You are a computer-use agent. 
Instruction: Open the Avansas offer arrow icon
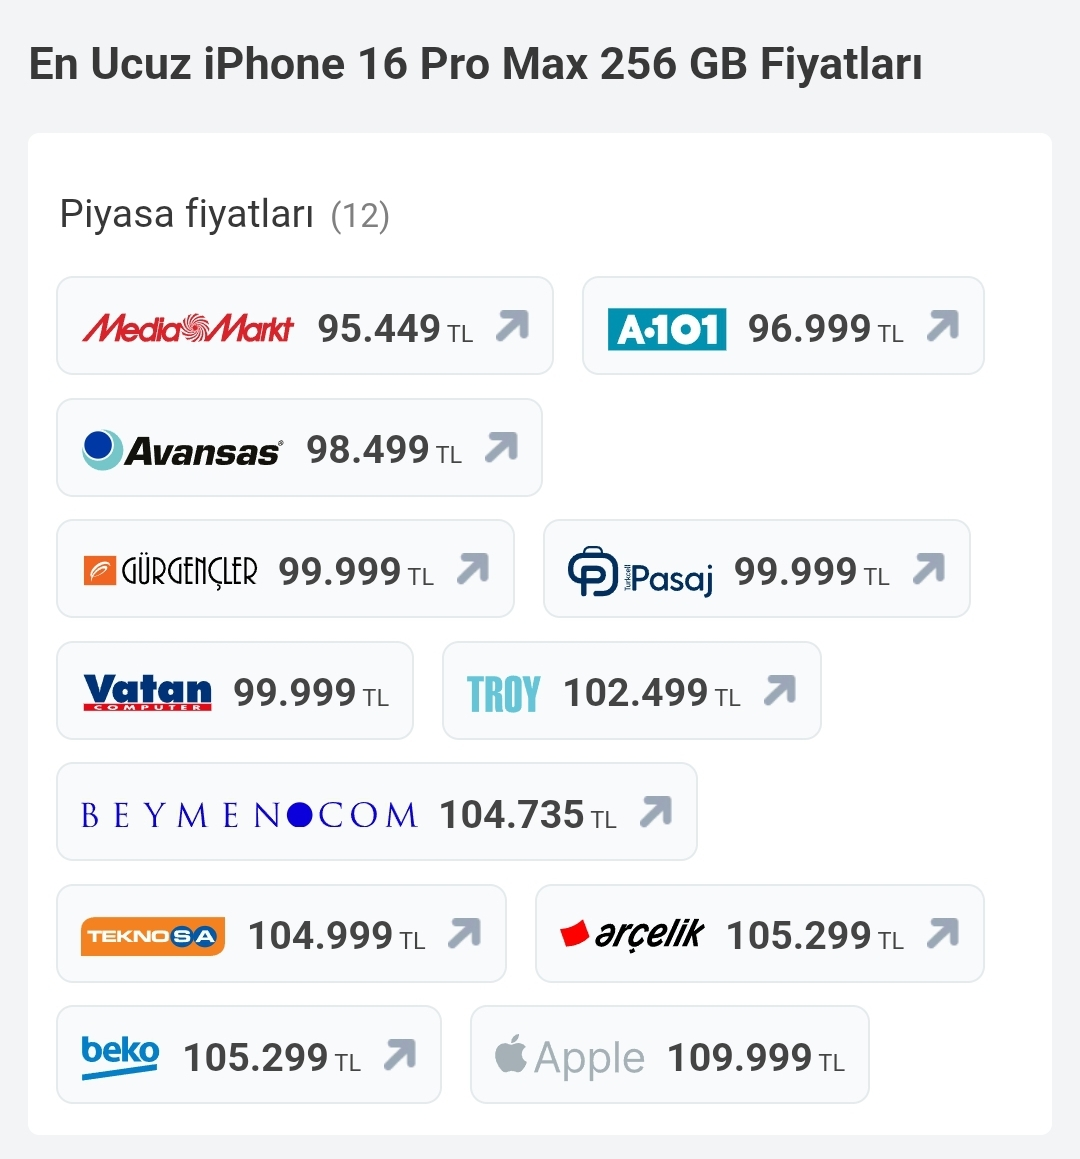tap(501, 447)
